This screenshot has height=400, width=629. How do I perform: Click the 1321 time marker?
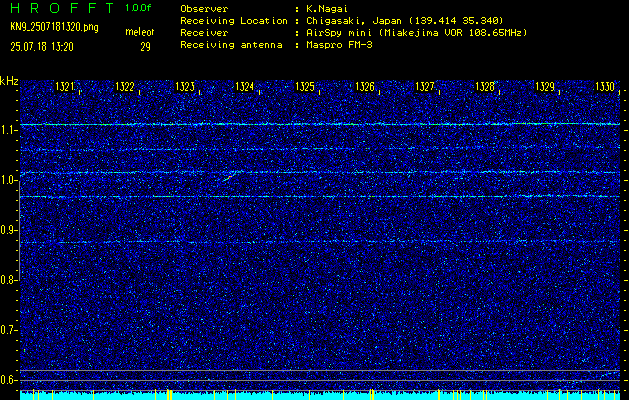click(65, 87)
